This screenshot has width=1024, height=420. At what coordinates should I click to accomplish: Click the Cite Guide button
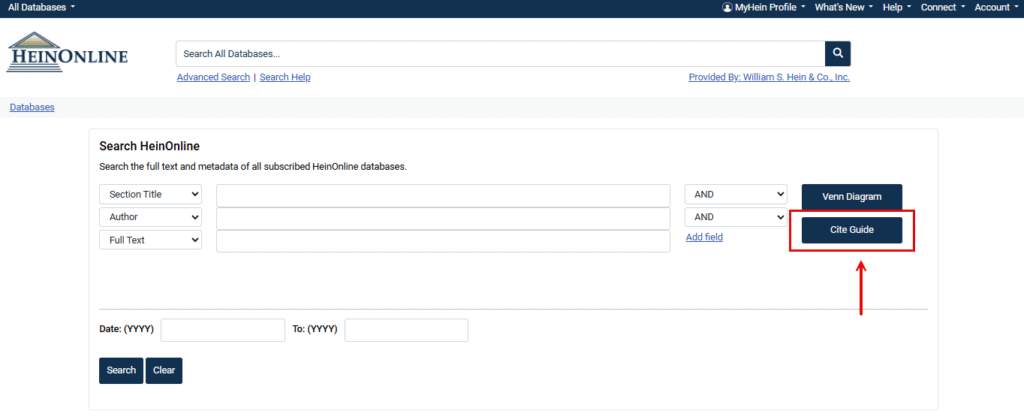tap(852, 230)
